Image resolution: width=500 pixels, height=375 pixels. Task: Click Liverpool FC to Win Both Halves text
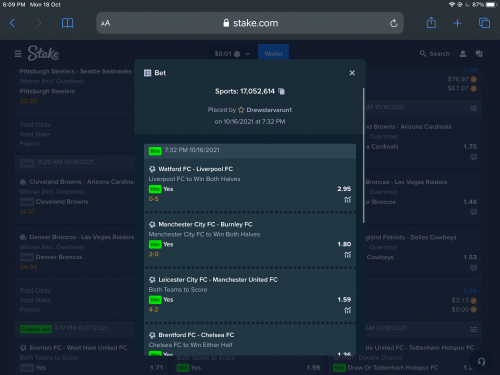click(194, 179)
